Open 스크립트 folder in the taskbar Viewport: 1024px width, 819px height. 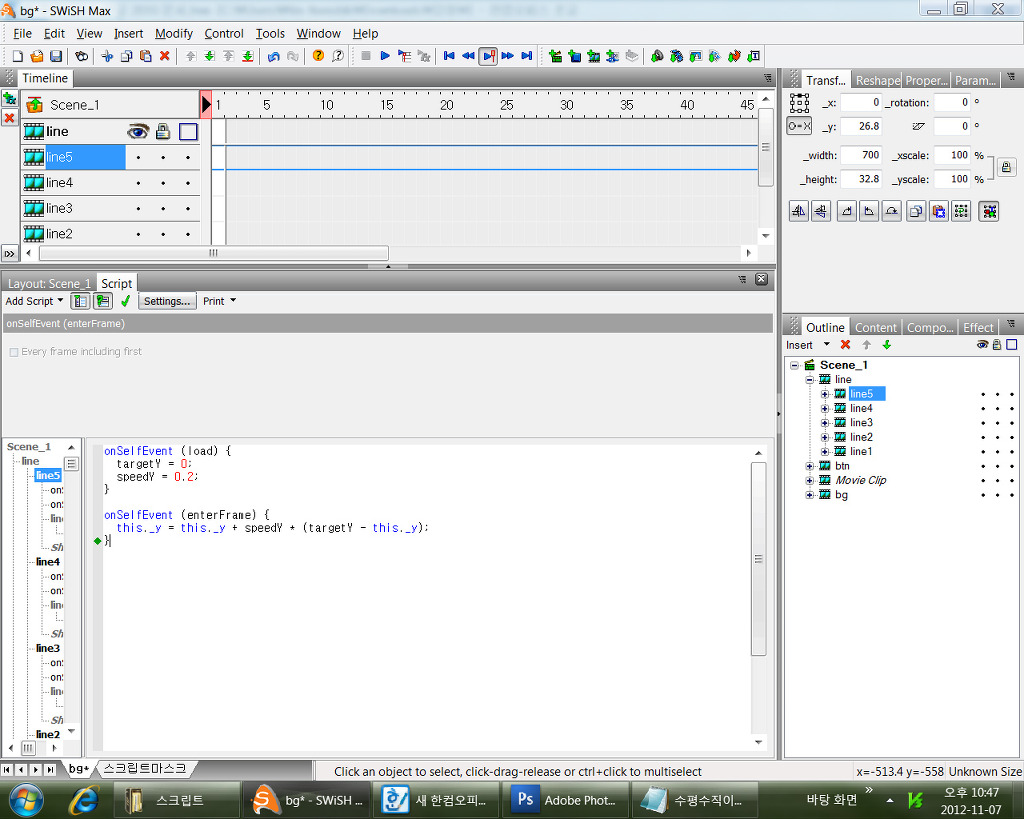point(175,800)
